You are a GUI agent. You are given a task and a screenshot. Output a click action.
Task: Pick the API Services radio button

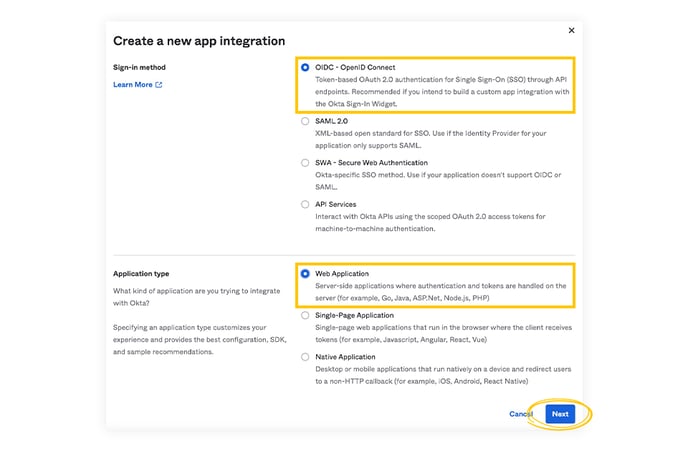click(305, 204)
